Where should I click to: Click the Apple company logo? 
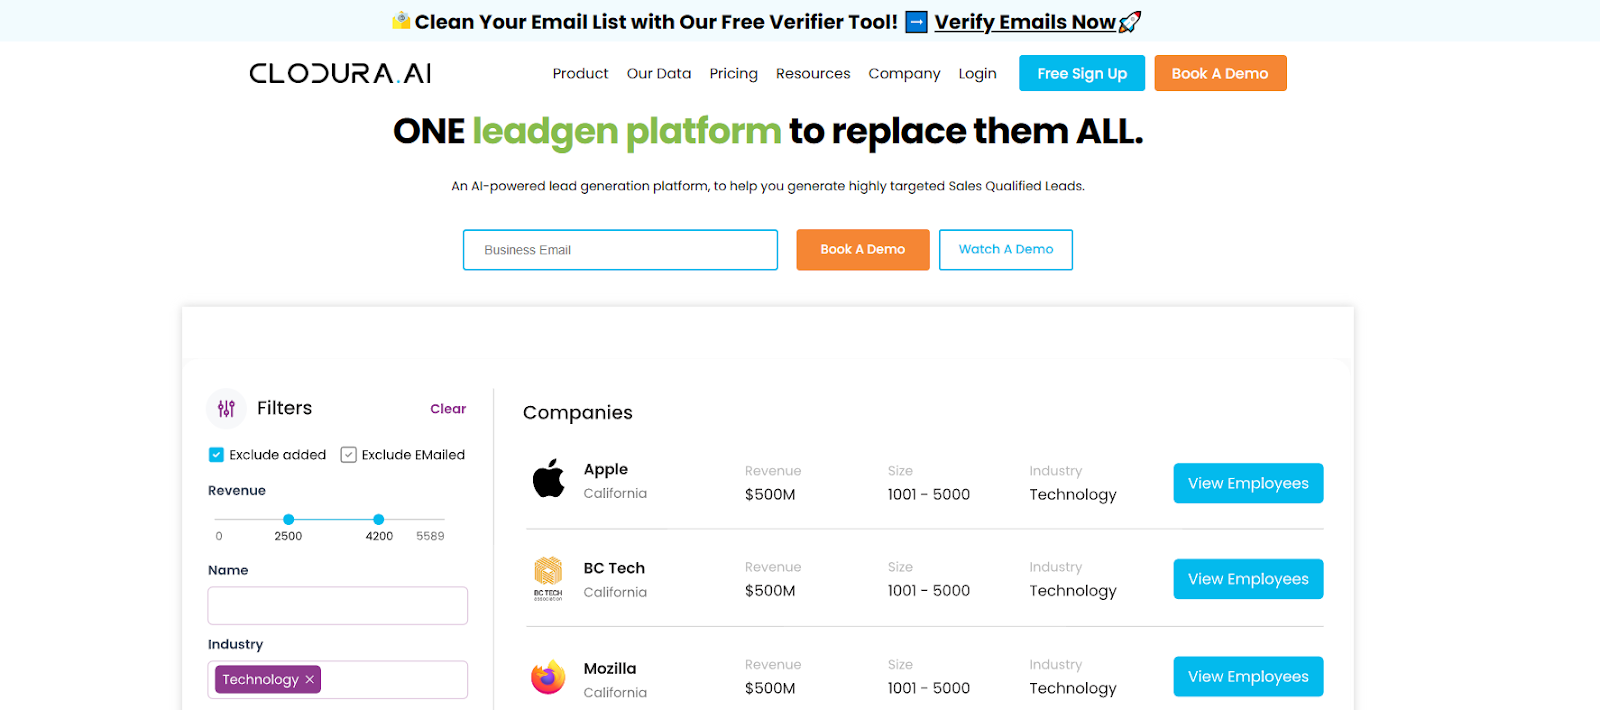[548, 479]
